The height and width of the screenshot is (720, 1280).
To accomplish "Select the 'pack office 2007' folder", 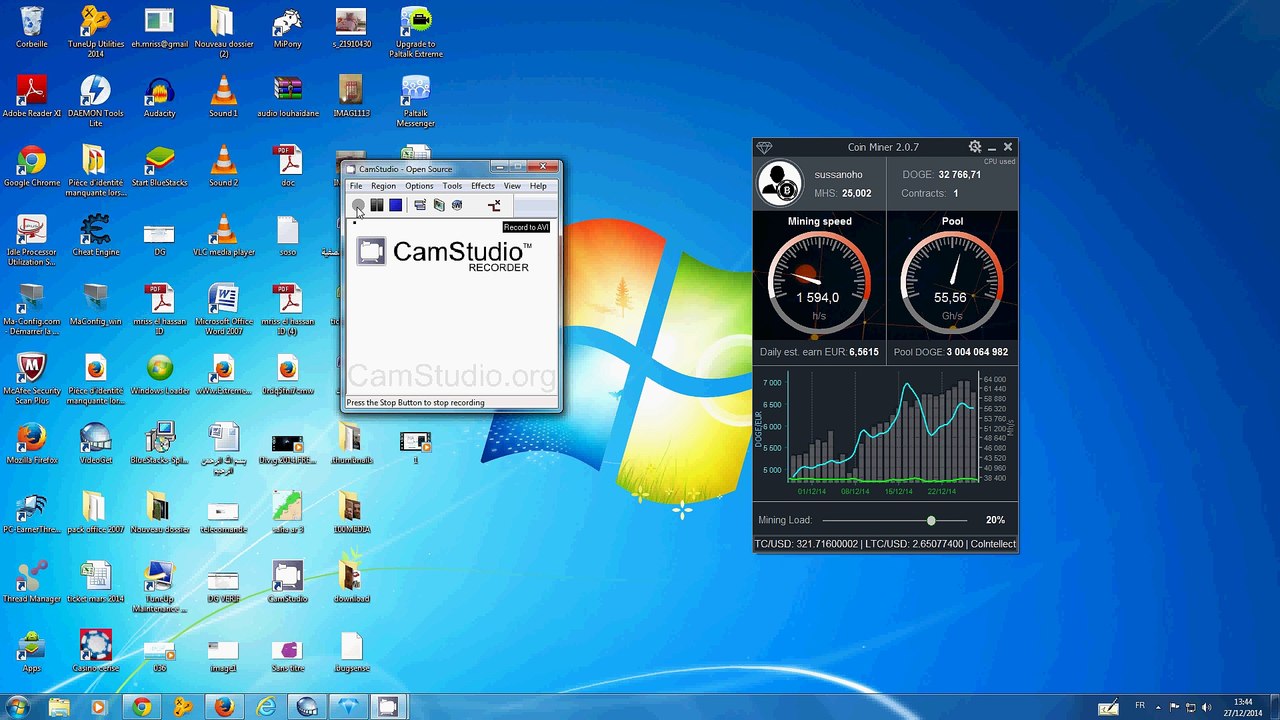I will [95, 513].
